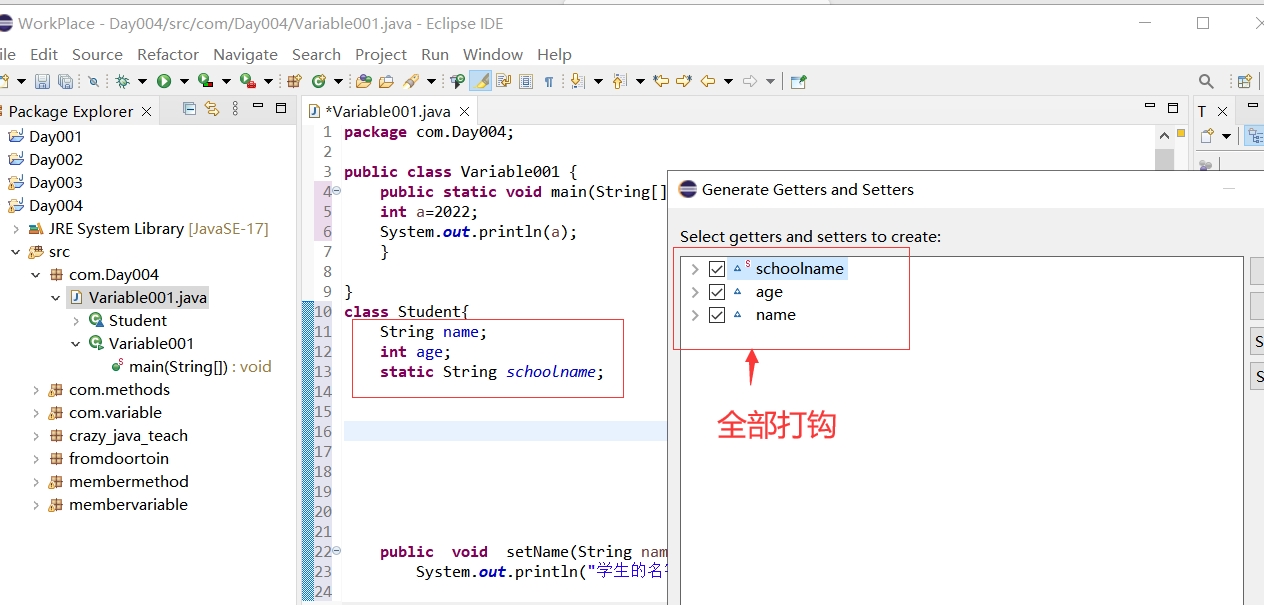Screen dimensions: 1264x605
Task: Select the Debug icon in the toolbar
Action: click(123, 80)
